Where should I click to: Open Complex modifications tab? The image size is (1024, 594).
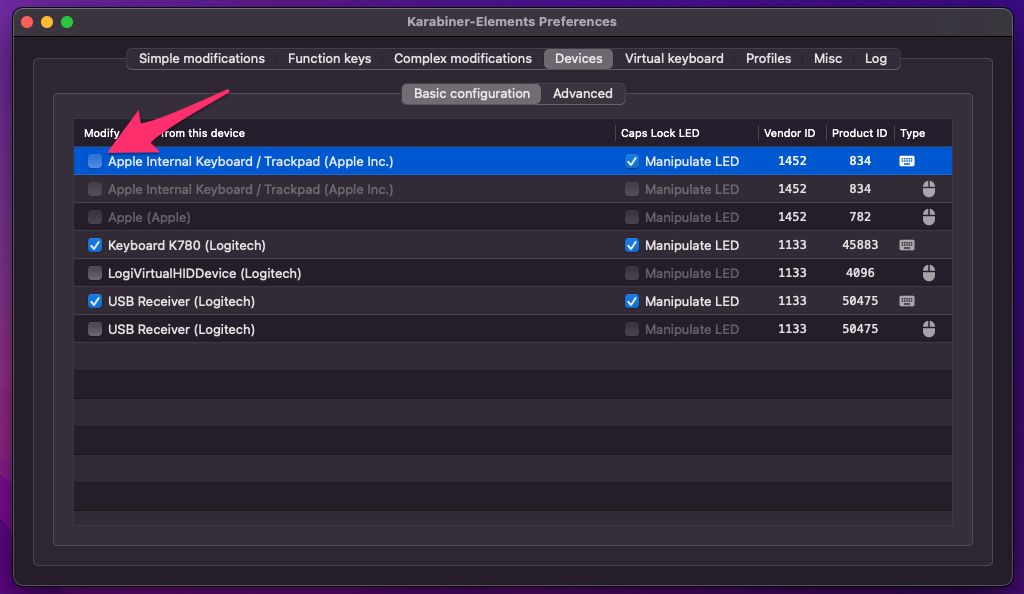tap(462, 59)
